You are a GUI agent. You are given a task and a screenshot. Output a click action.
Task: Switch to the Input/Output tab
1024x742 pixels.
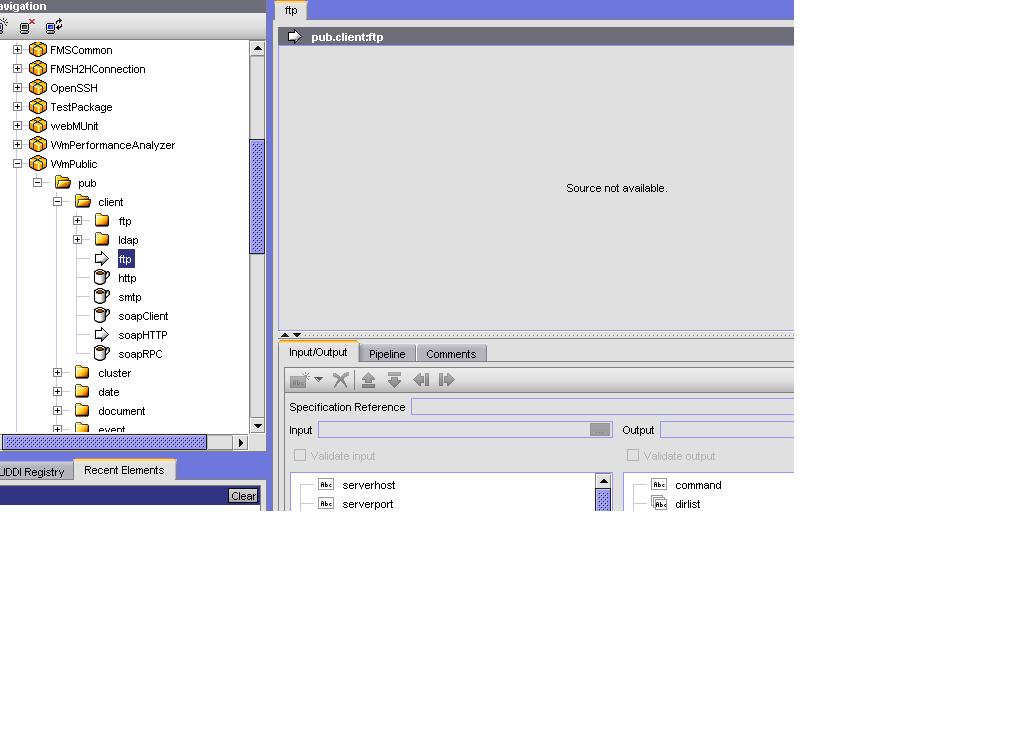click(x=319, y=352)
